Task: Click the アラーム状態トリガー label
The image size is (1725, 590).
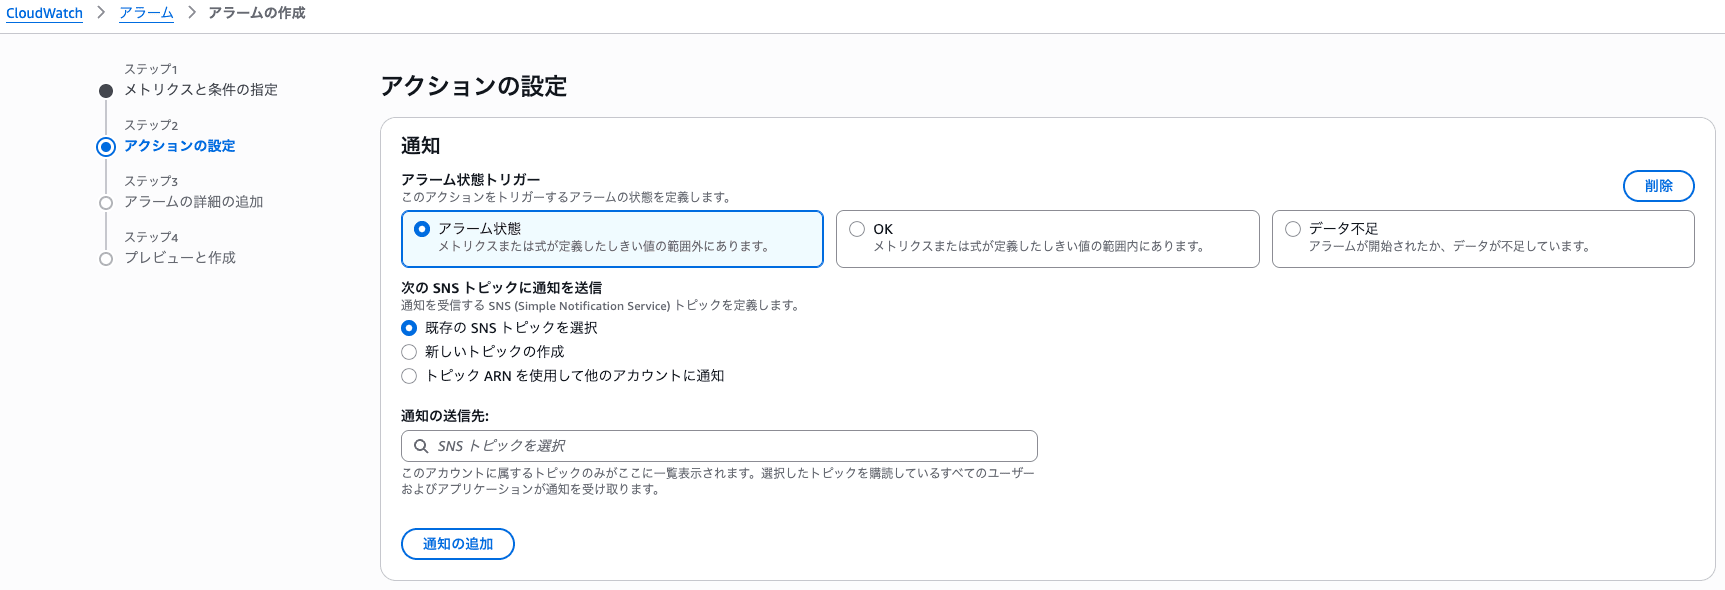Action: [x=471, y=180]
